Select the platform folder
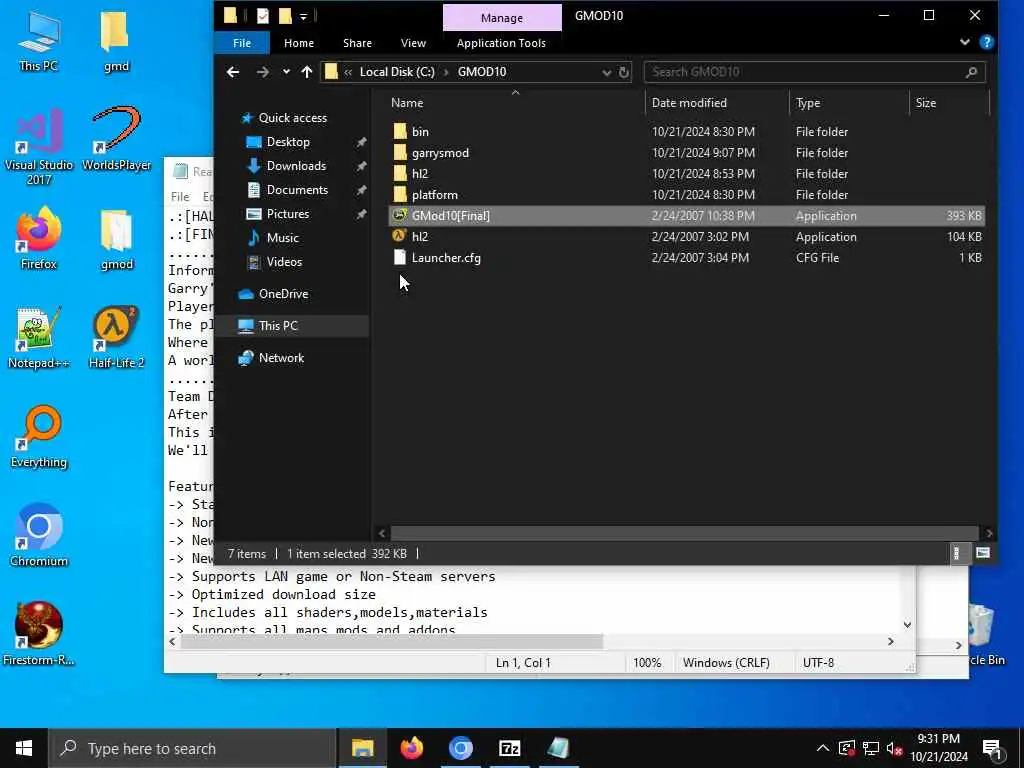 686,195
